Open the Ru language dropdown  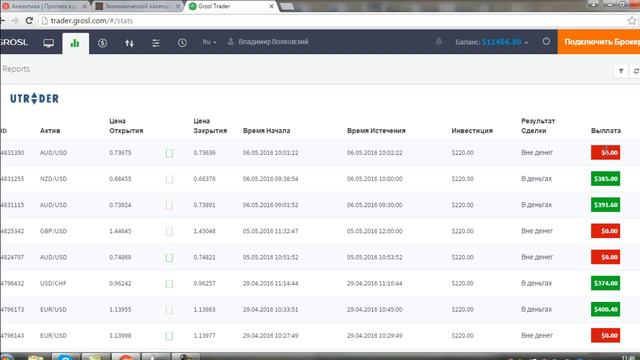coord(209,42)
